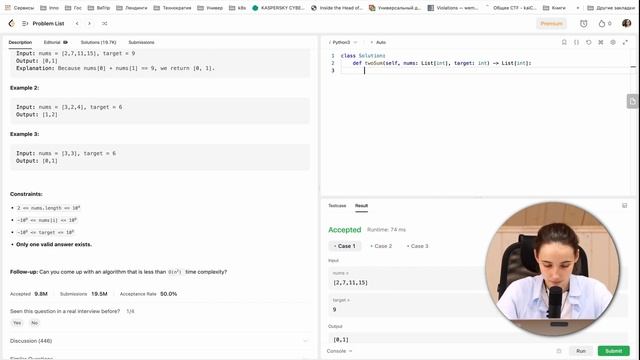
Task: Open the Другие закладки folder
Action: (611, 8)
